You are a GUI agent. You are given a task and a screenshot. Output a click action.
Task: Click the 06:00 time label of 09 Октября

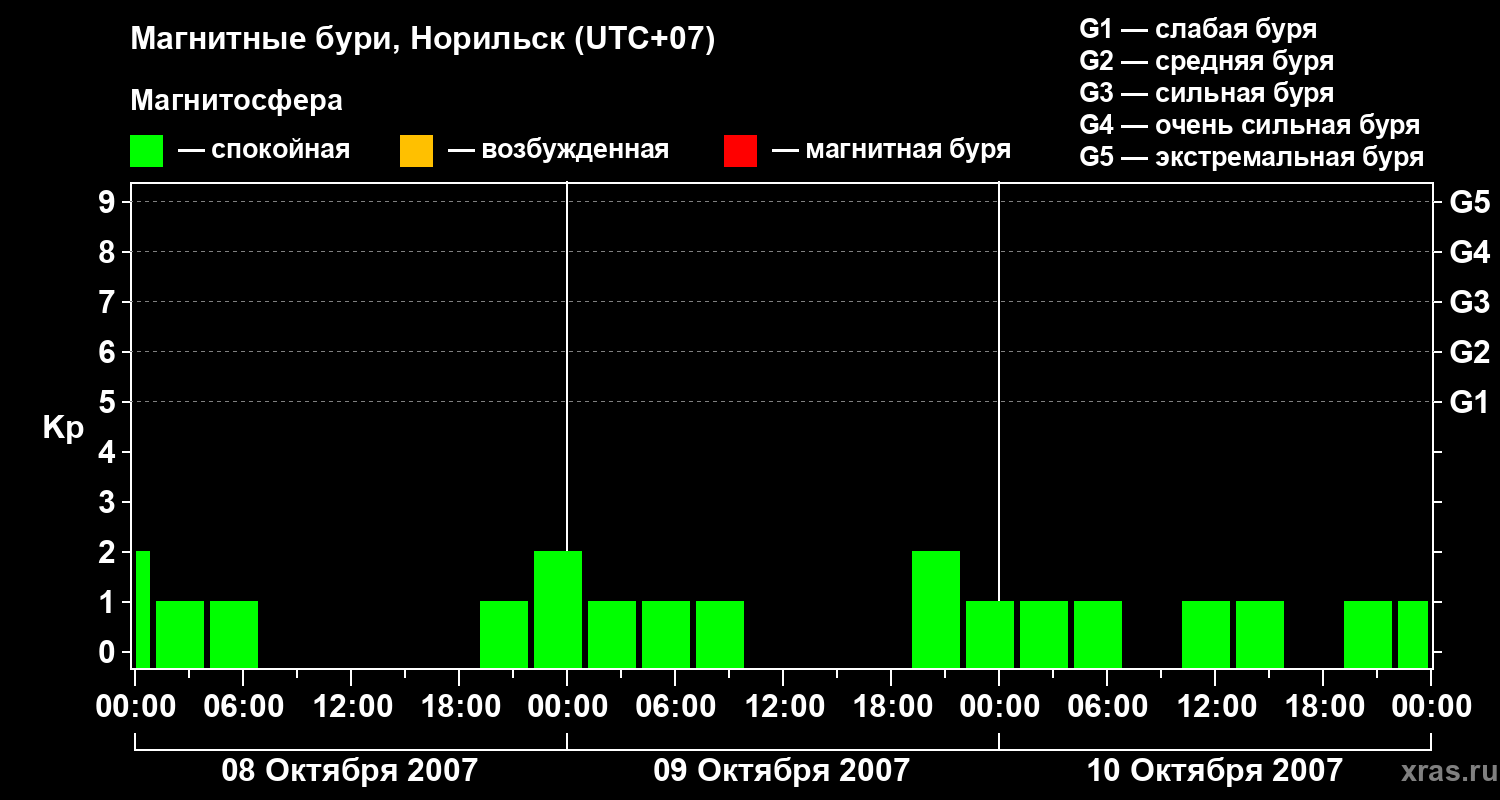click(x=675, y=706)
